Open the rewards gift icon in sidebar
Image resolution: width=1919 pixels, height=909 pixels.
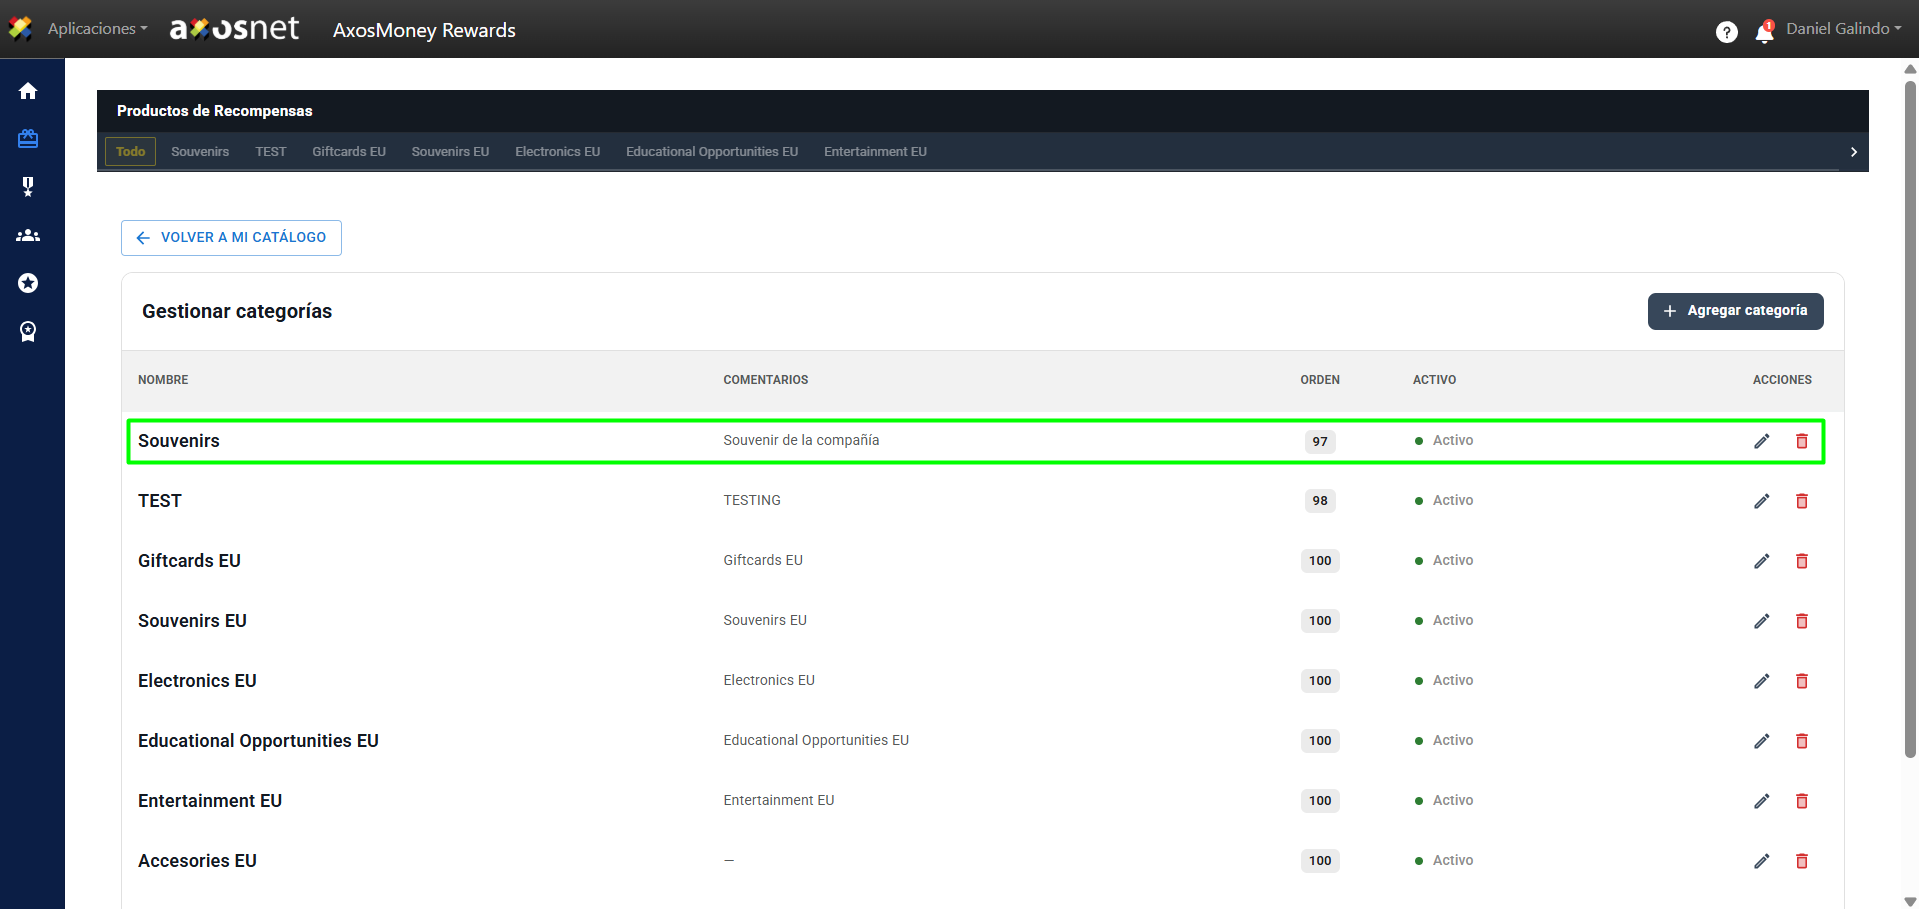coord(28,139)
